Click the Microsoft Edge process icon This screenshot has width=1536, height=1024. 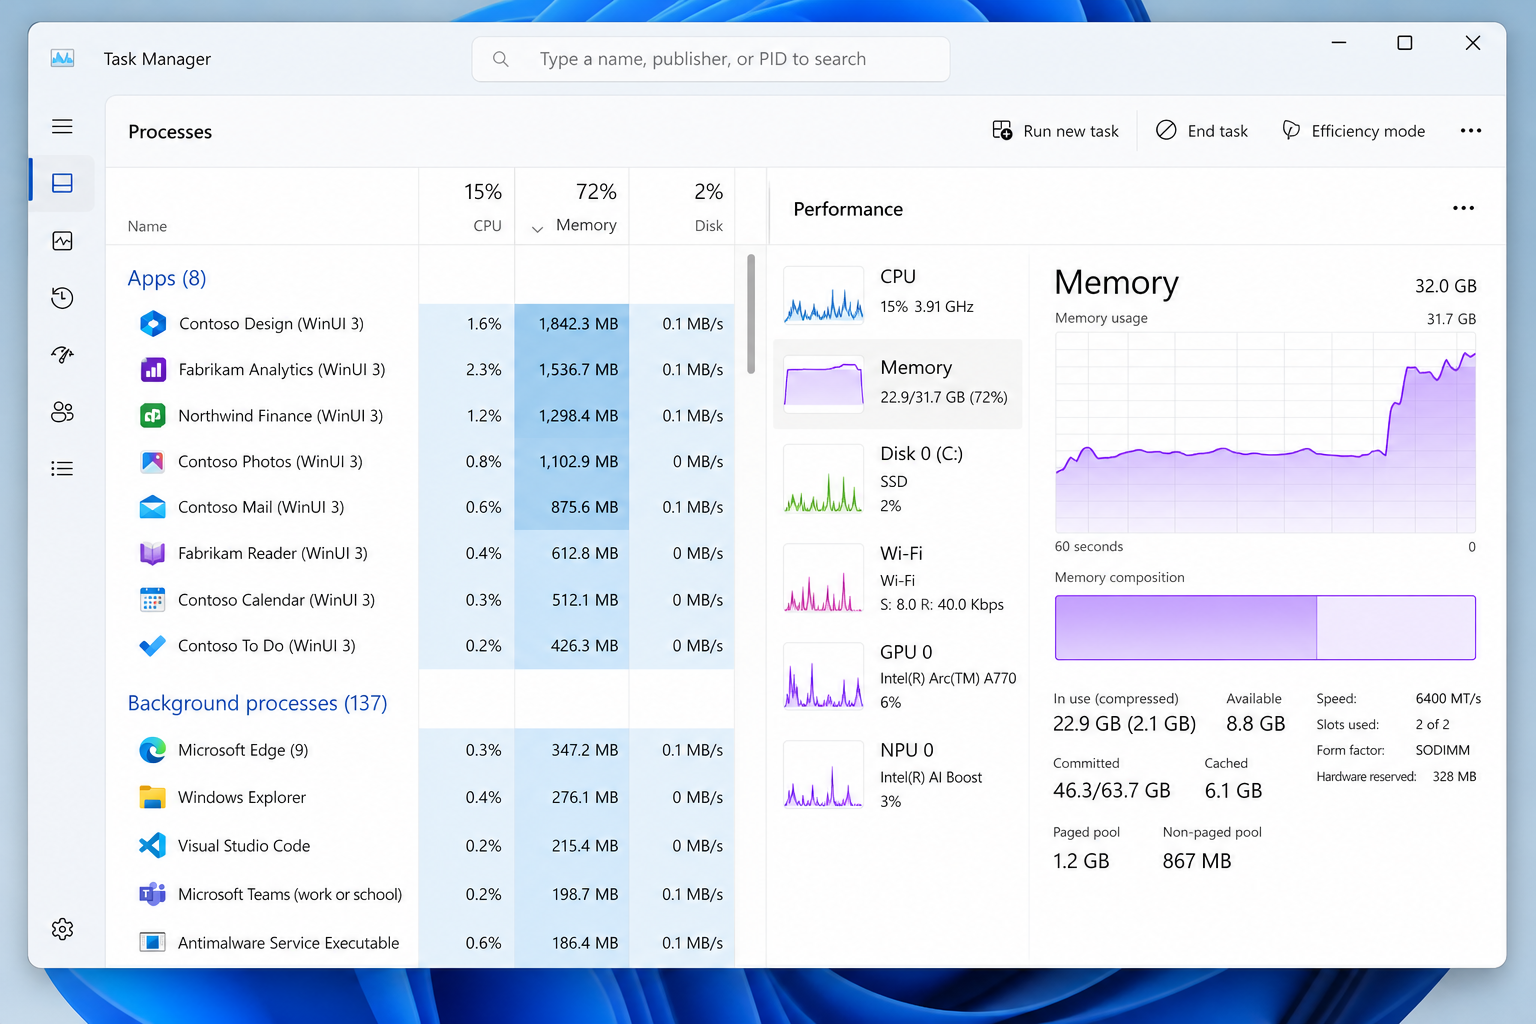pos(152,750)
